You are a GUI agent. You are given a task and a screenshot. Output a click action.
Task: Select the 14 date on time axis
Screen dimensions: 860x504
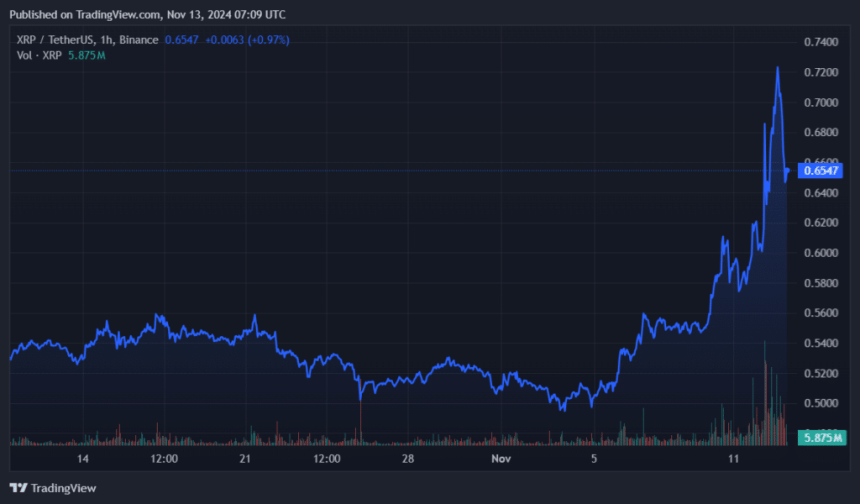tap(83, 458)
